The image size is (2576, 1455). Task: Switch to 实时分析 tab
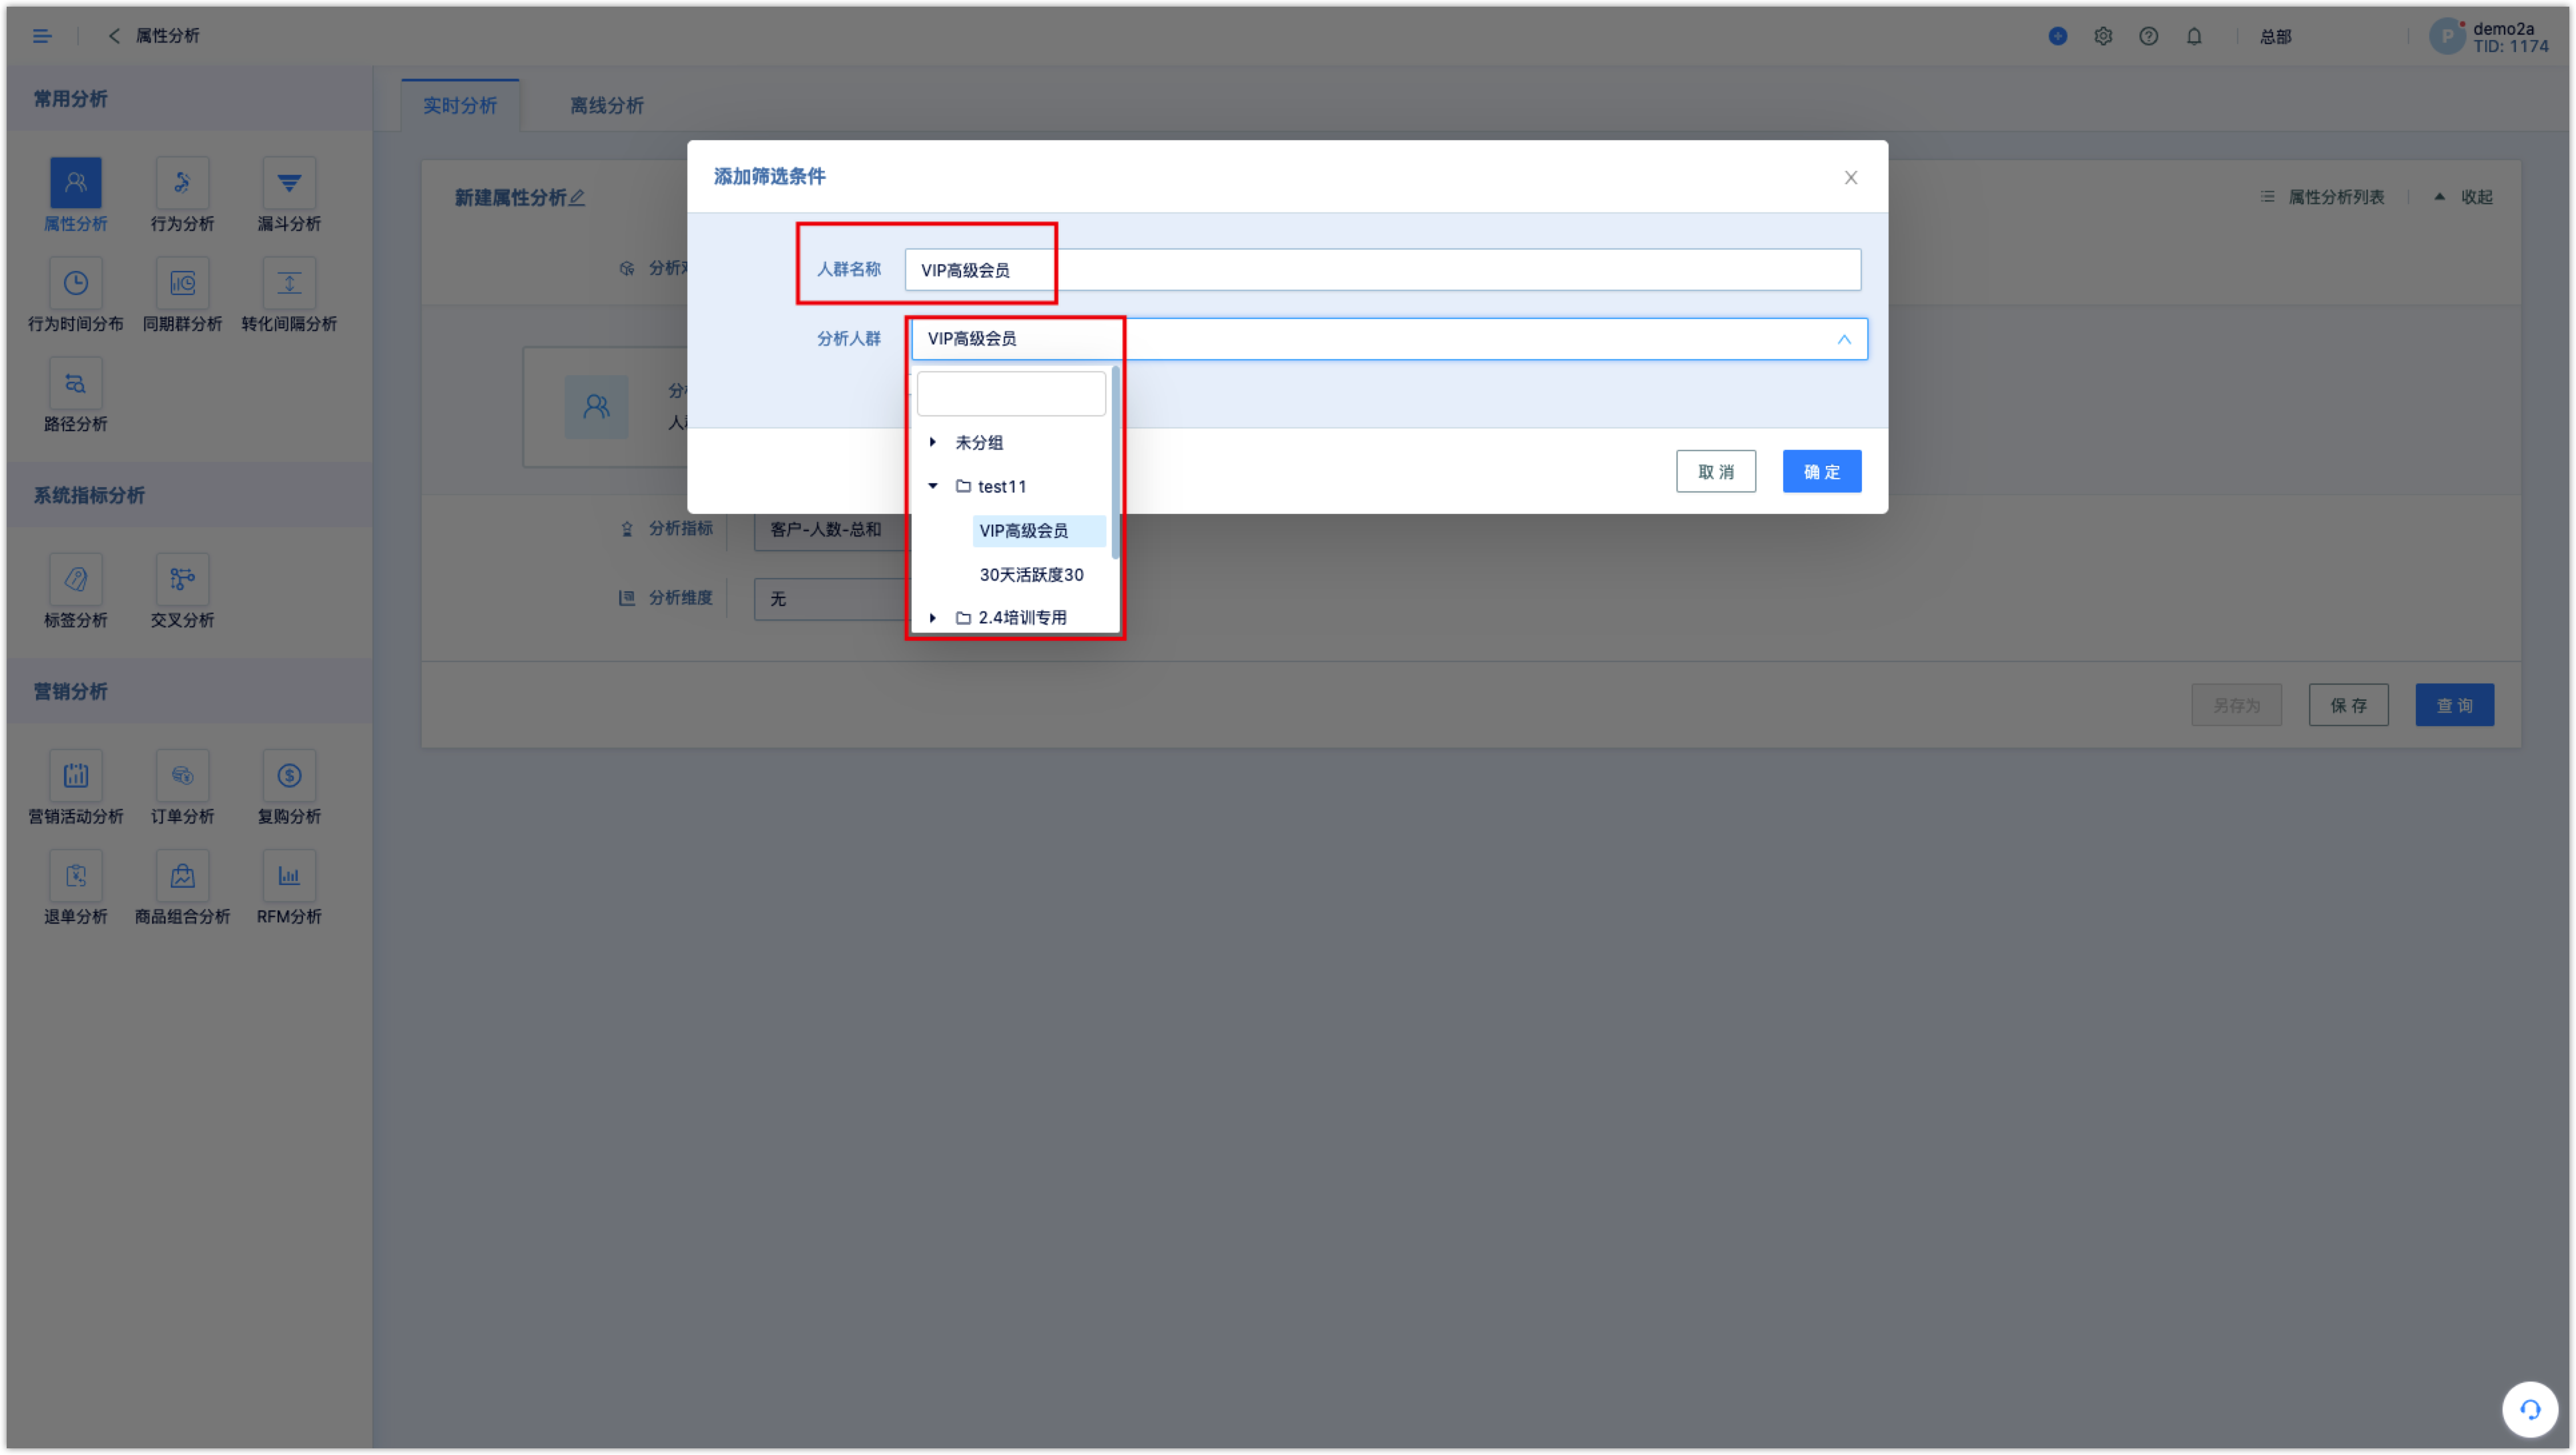pos(460,105)
